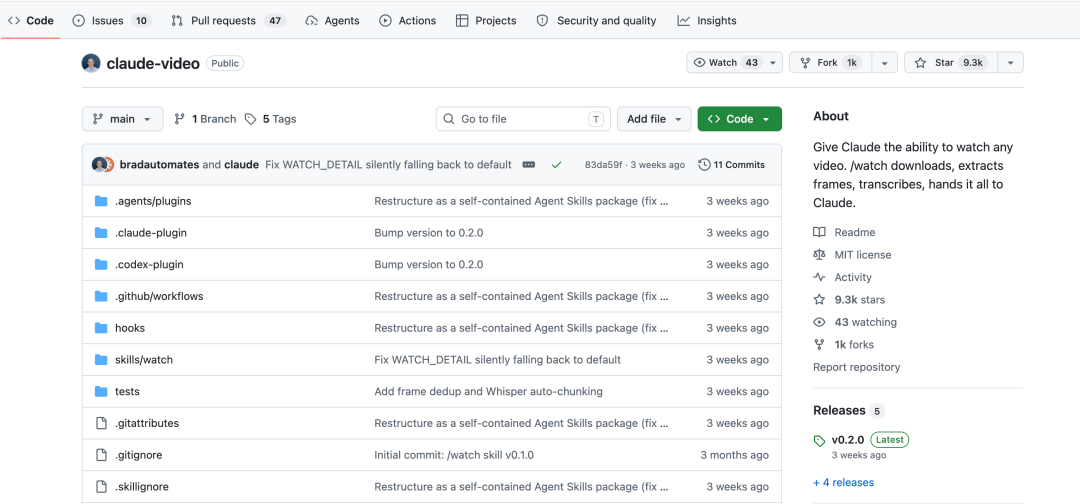
Task: Click the MIT license scales icon
Action: [x=819, y=255]
